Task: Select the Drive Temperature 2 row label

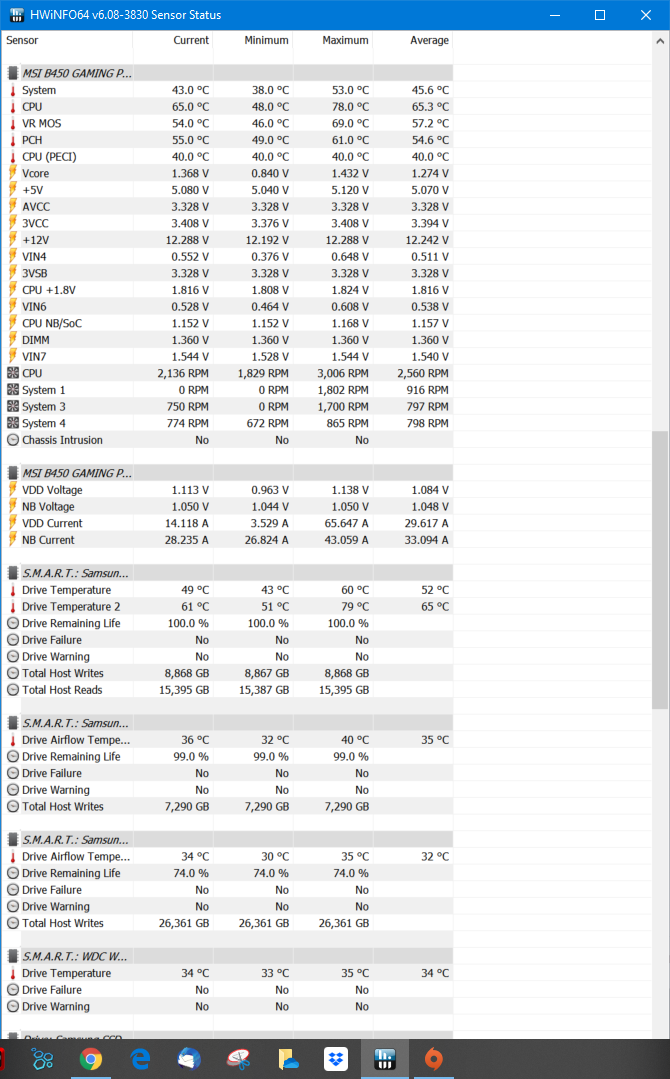Action: 71,606
